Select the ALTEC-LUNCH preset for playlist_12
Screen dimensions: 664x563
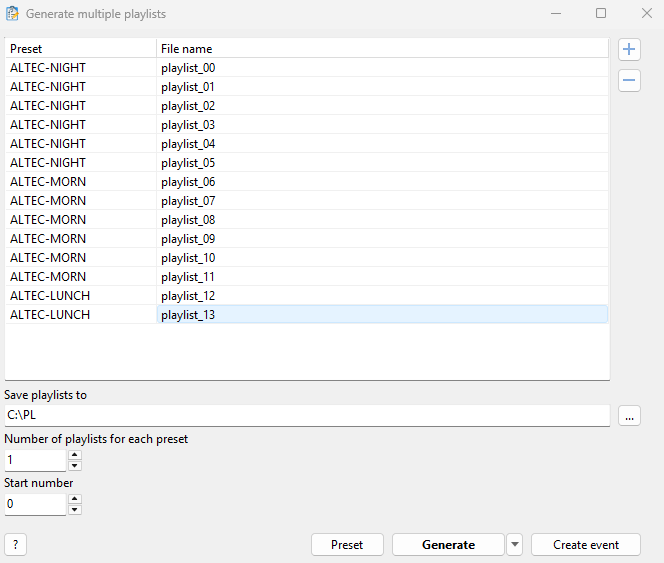click(50, 296)
